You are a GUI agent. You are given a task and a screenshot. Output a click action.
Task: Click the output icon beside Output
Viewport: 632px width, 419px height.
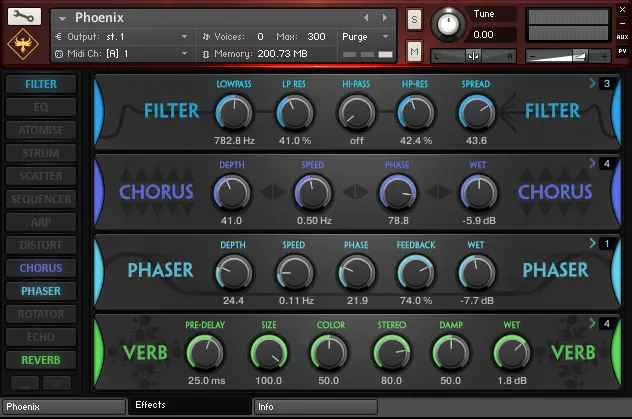(x=58, y=37)
